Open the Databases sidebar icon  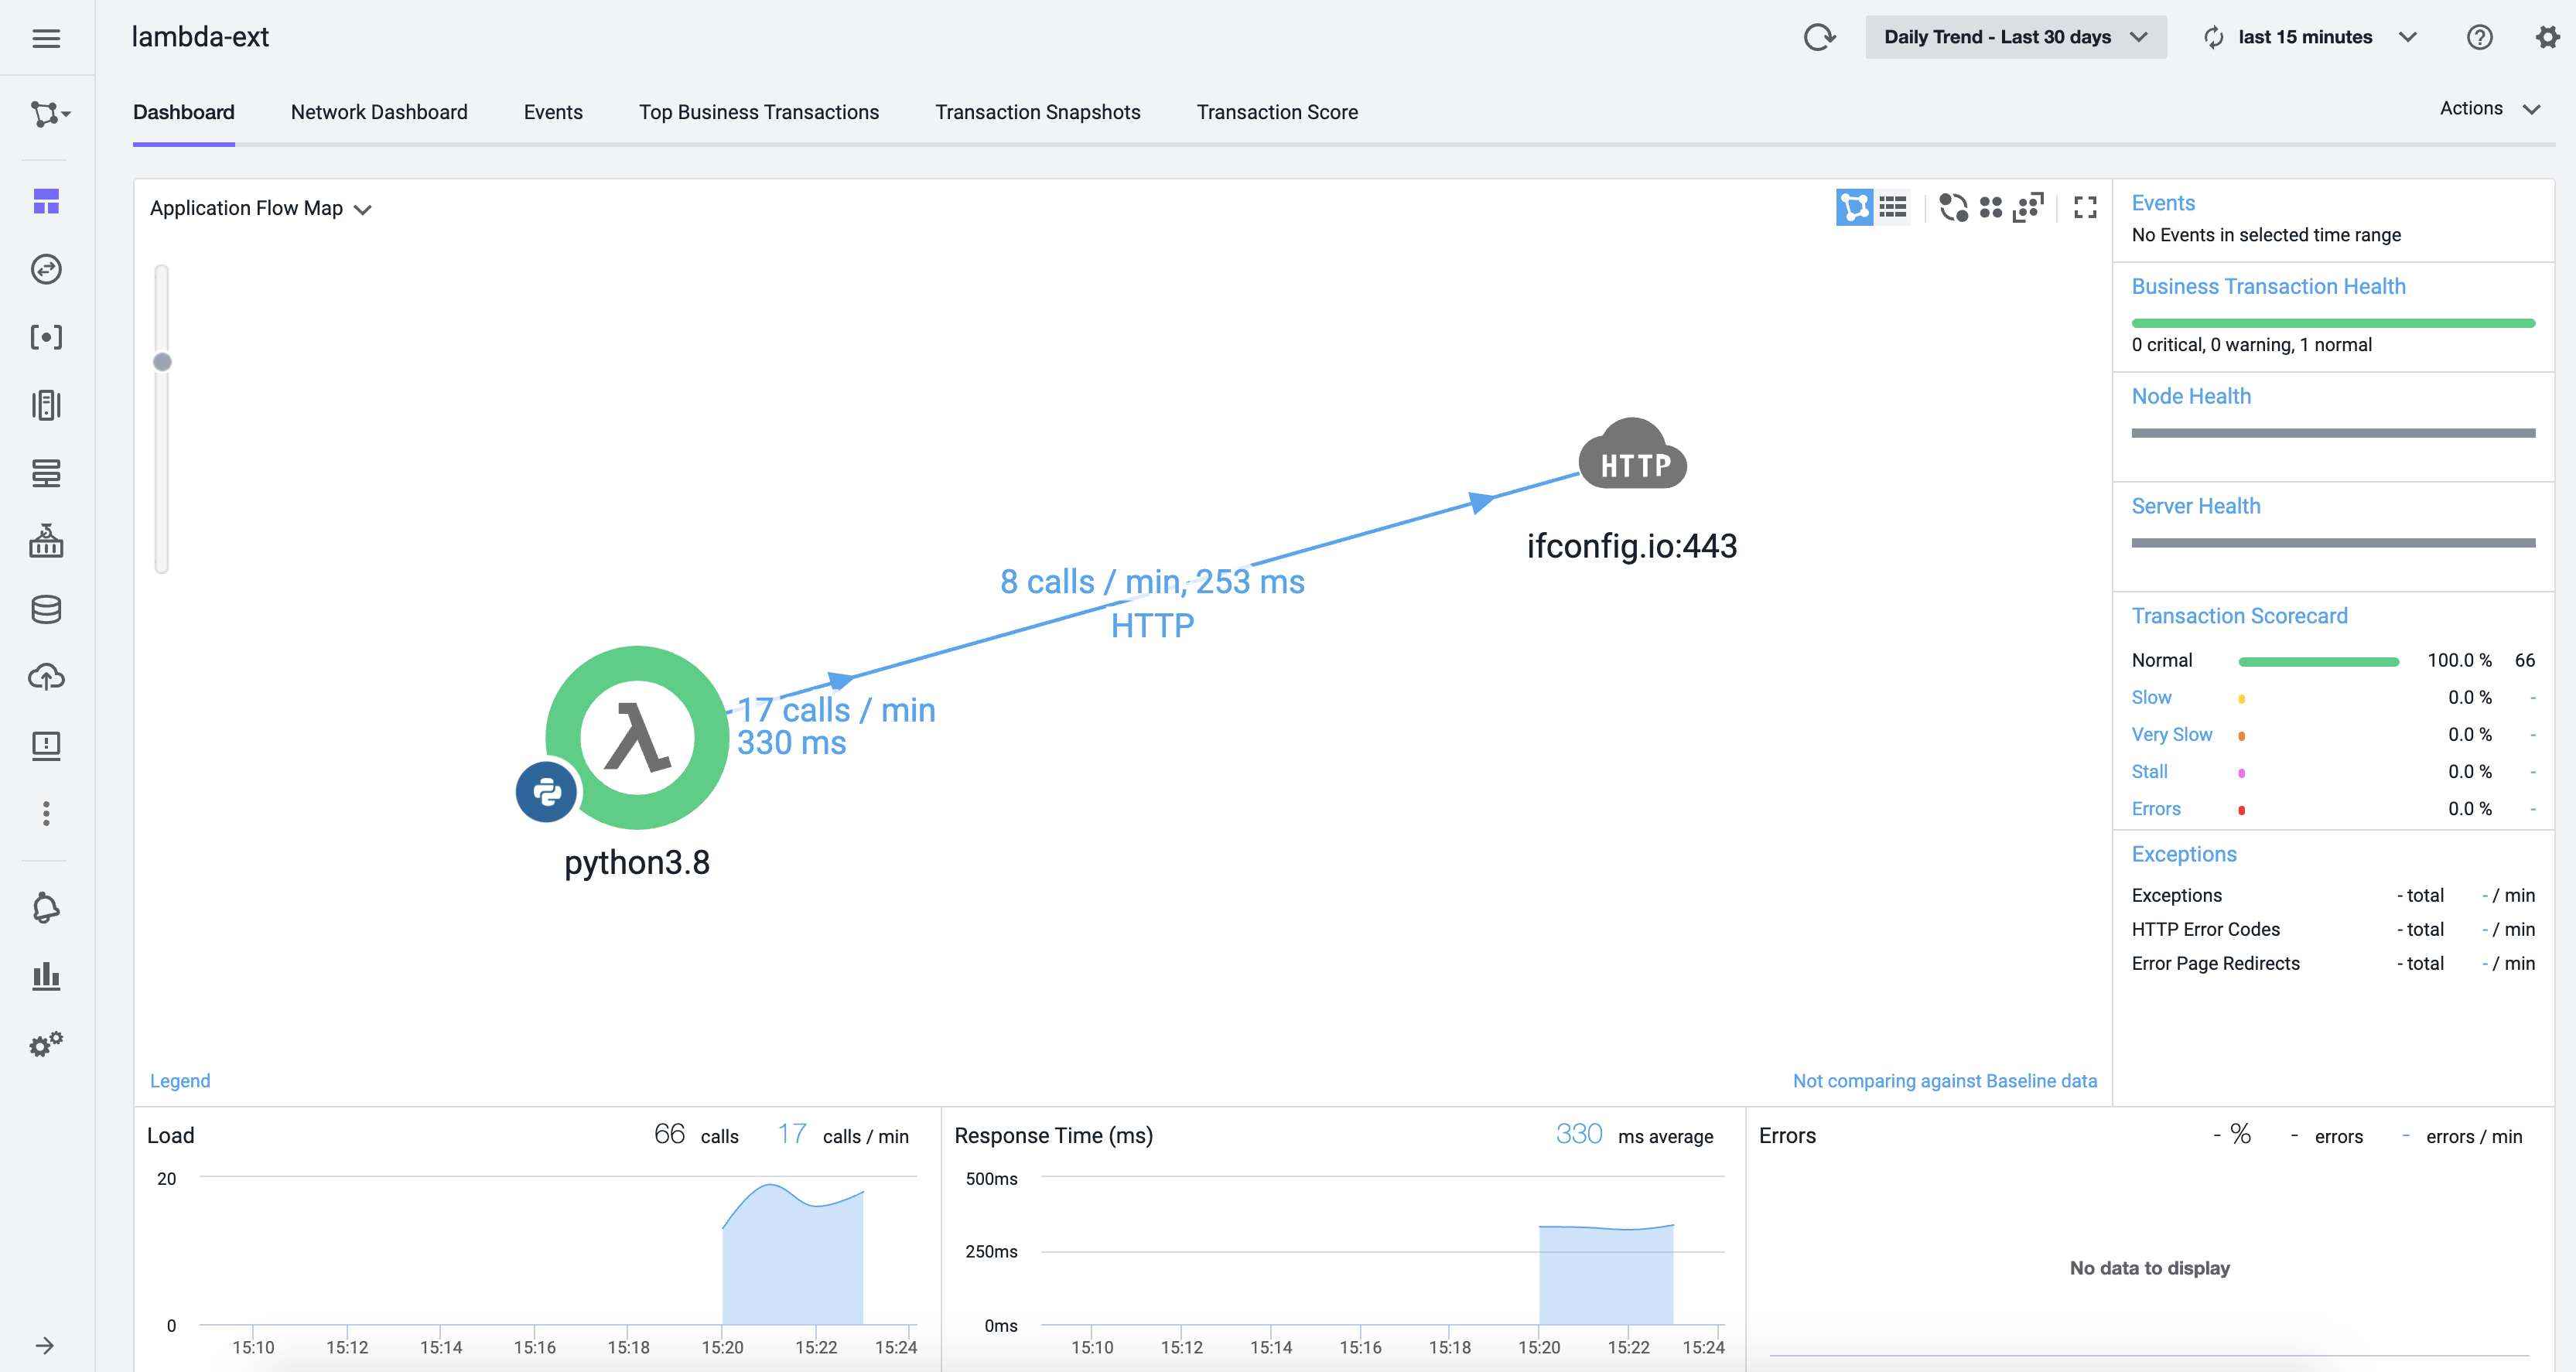[46, 609]
